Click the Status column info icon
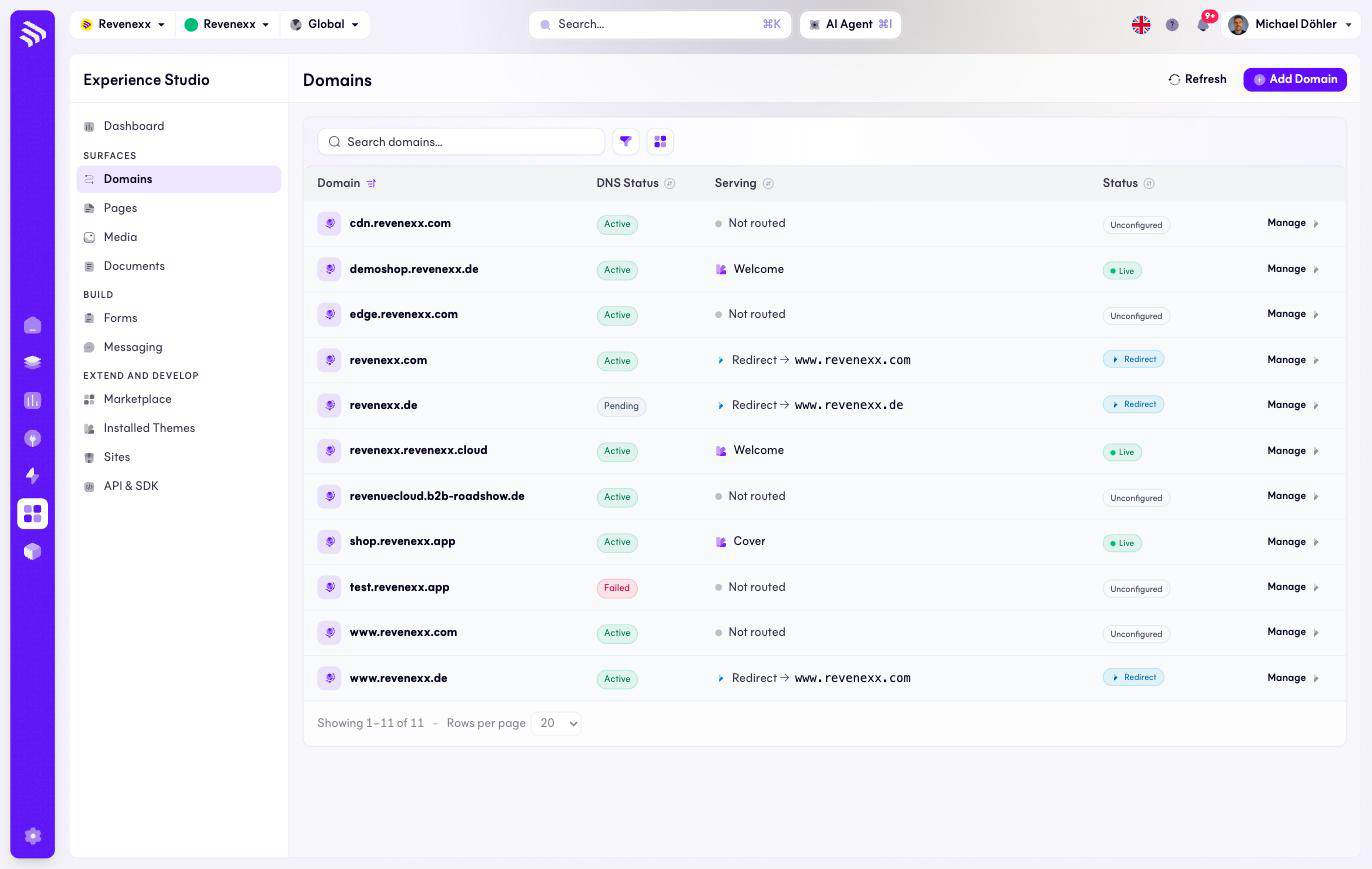Screen dimensions: 1372x869 pyautogui.click(x=1149, y=183)
